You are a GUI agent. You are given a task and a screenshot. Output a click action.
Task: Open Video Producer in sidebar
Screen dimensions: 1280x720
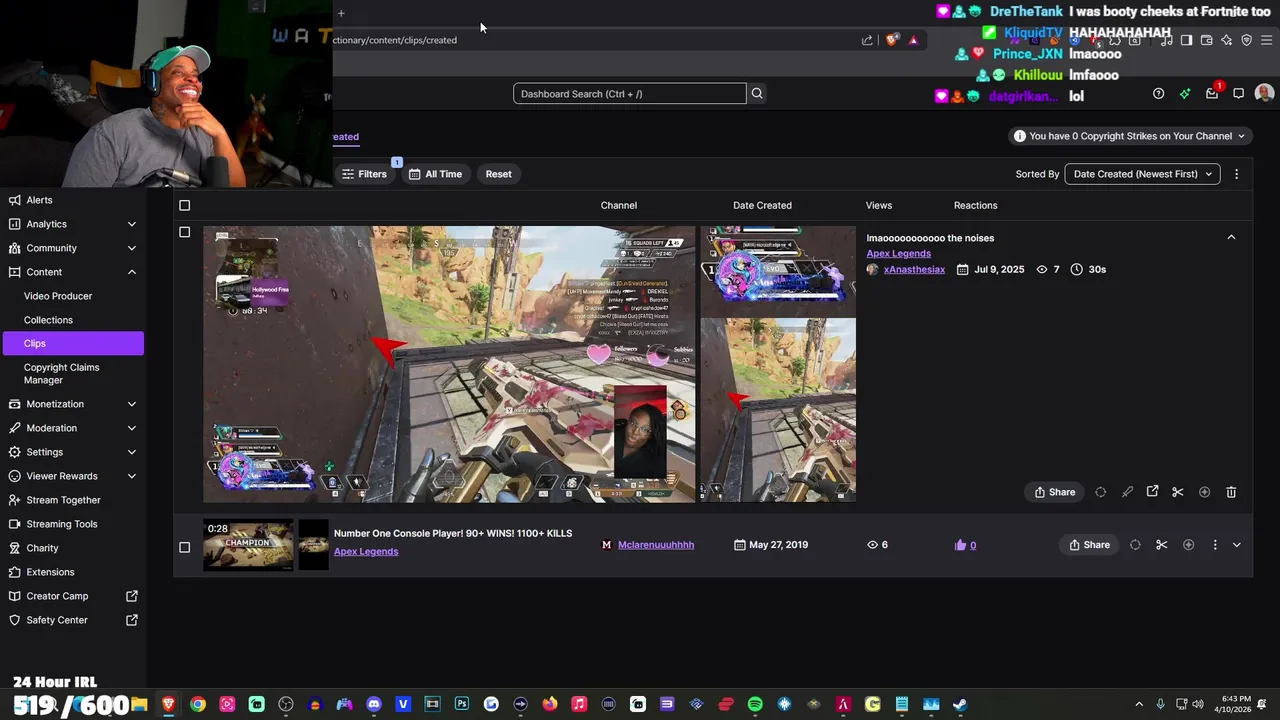[58, 296]
